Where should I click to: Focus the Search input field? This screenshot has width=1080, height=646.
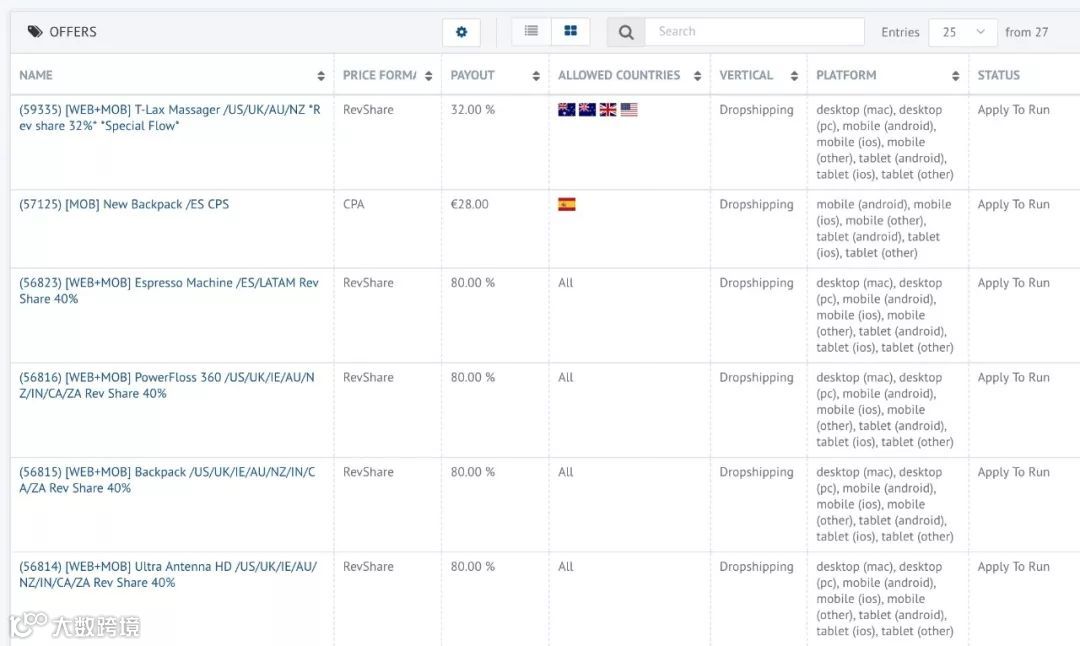click(754, 32)
